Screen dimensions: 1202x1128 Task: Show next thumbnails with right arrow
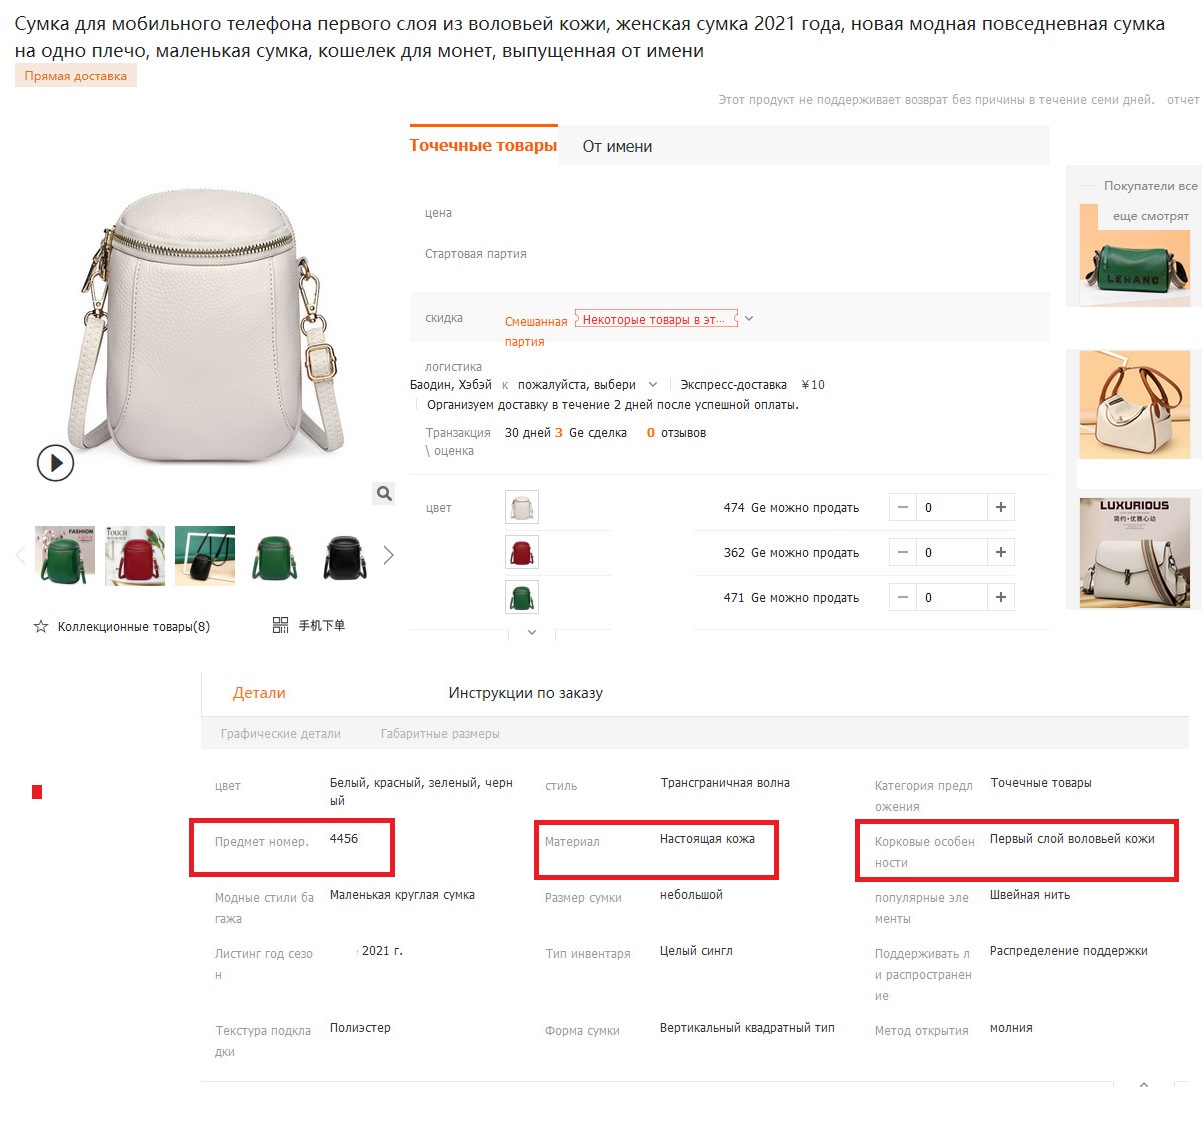click(x=389, y=555)
